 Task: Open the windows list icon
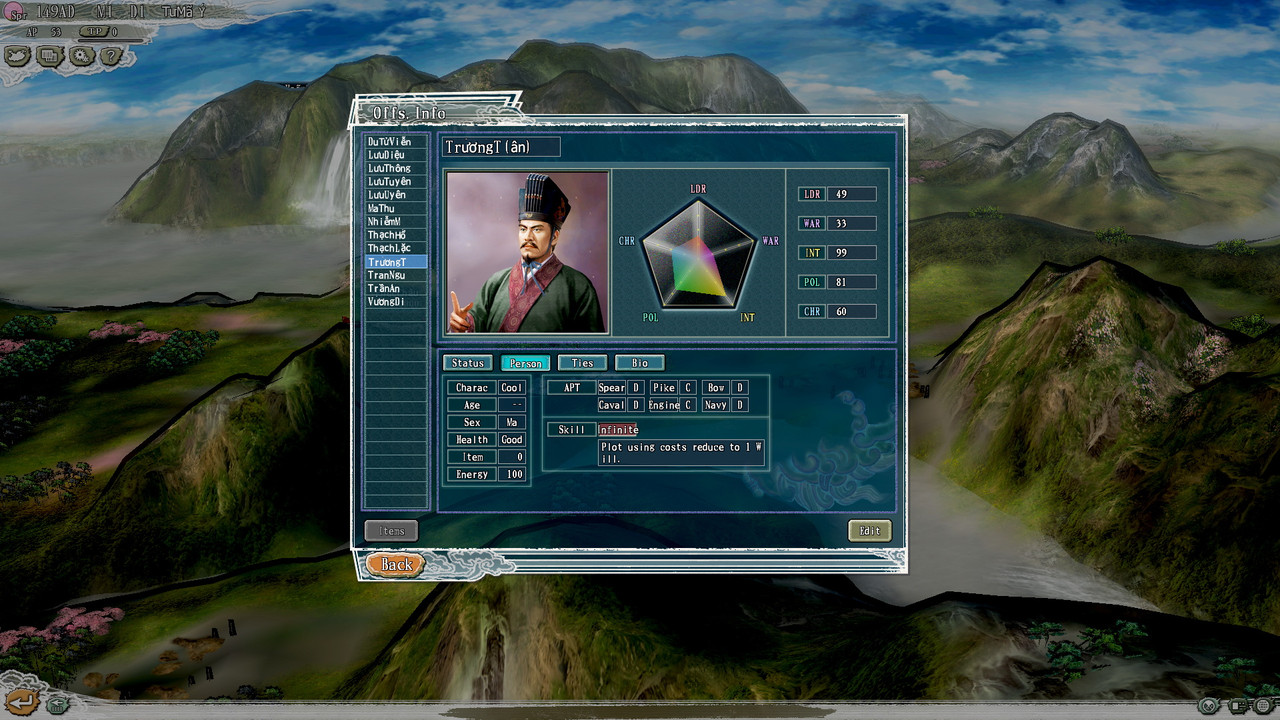[x=48, y=56]
